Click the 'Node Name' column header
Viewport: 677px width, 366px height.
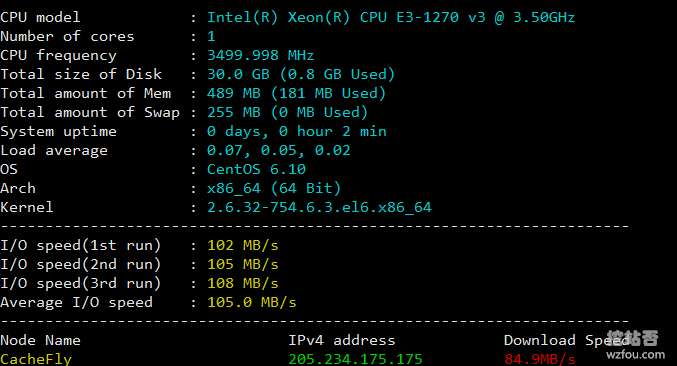coord(40,340)
